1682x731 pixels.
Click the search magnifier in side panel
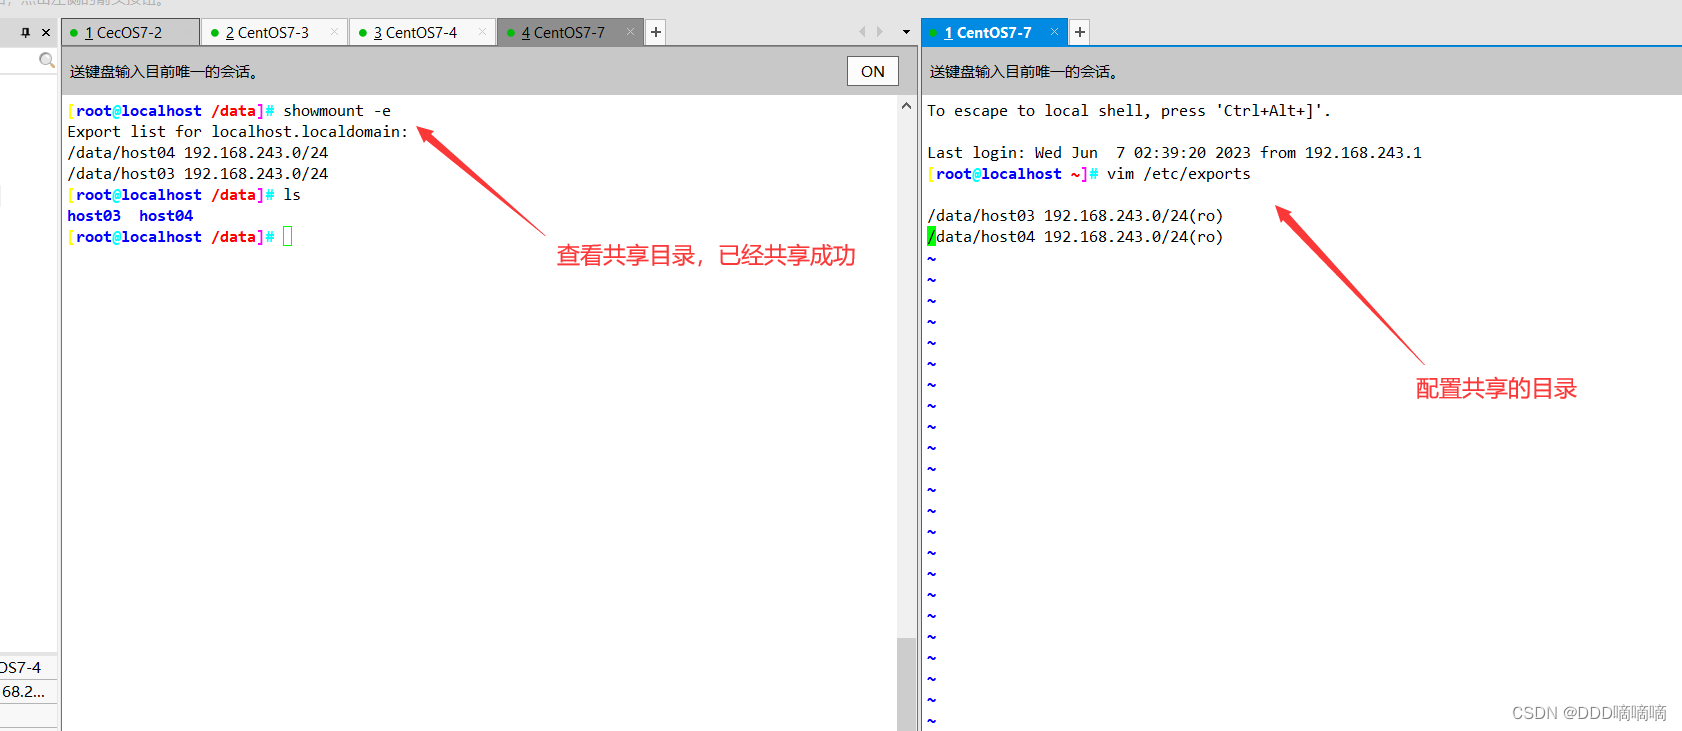point(46,60)
